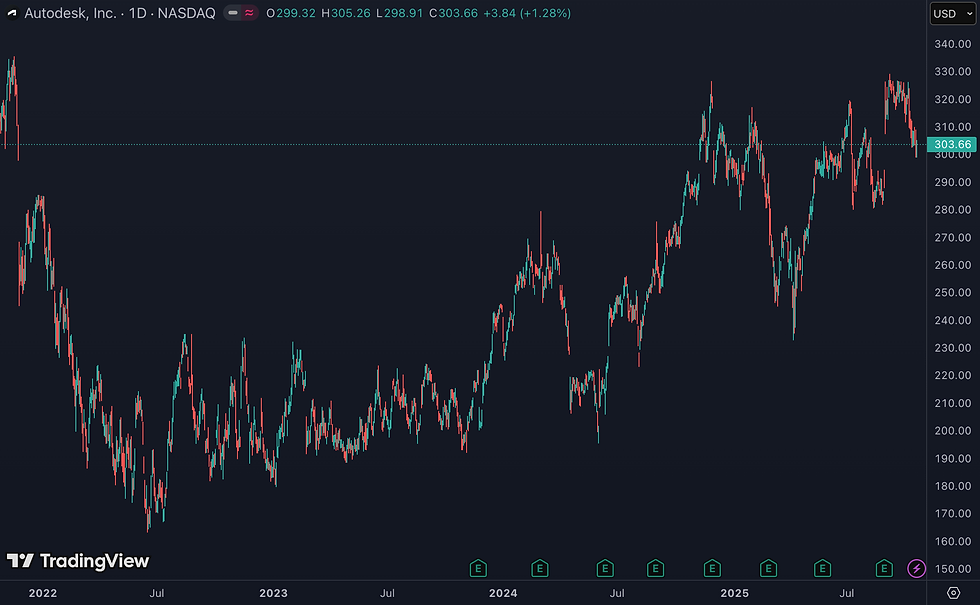980x605 pixels.
Task: Click the 150.00 price axis label
Action: tap(952, 569)
